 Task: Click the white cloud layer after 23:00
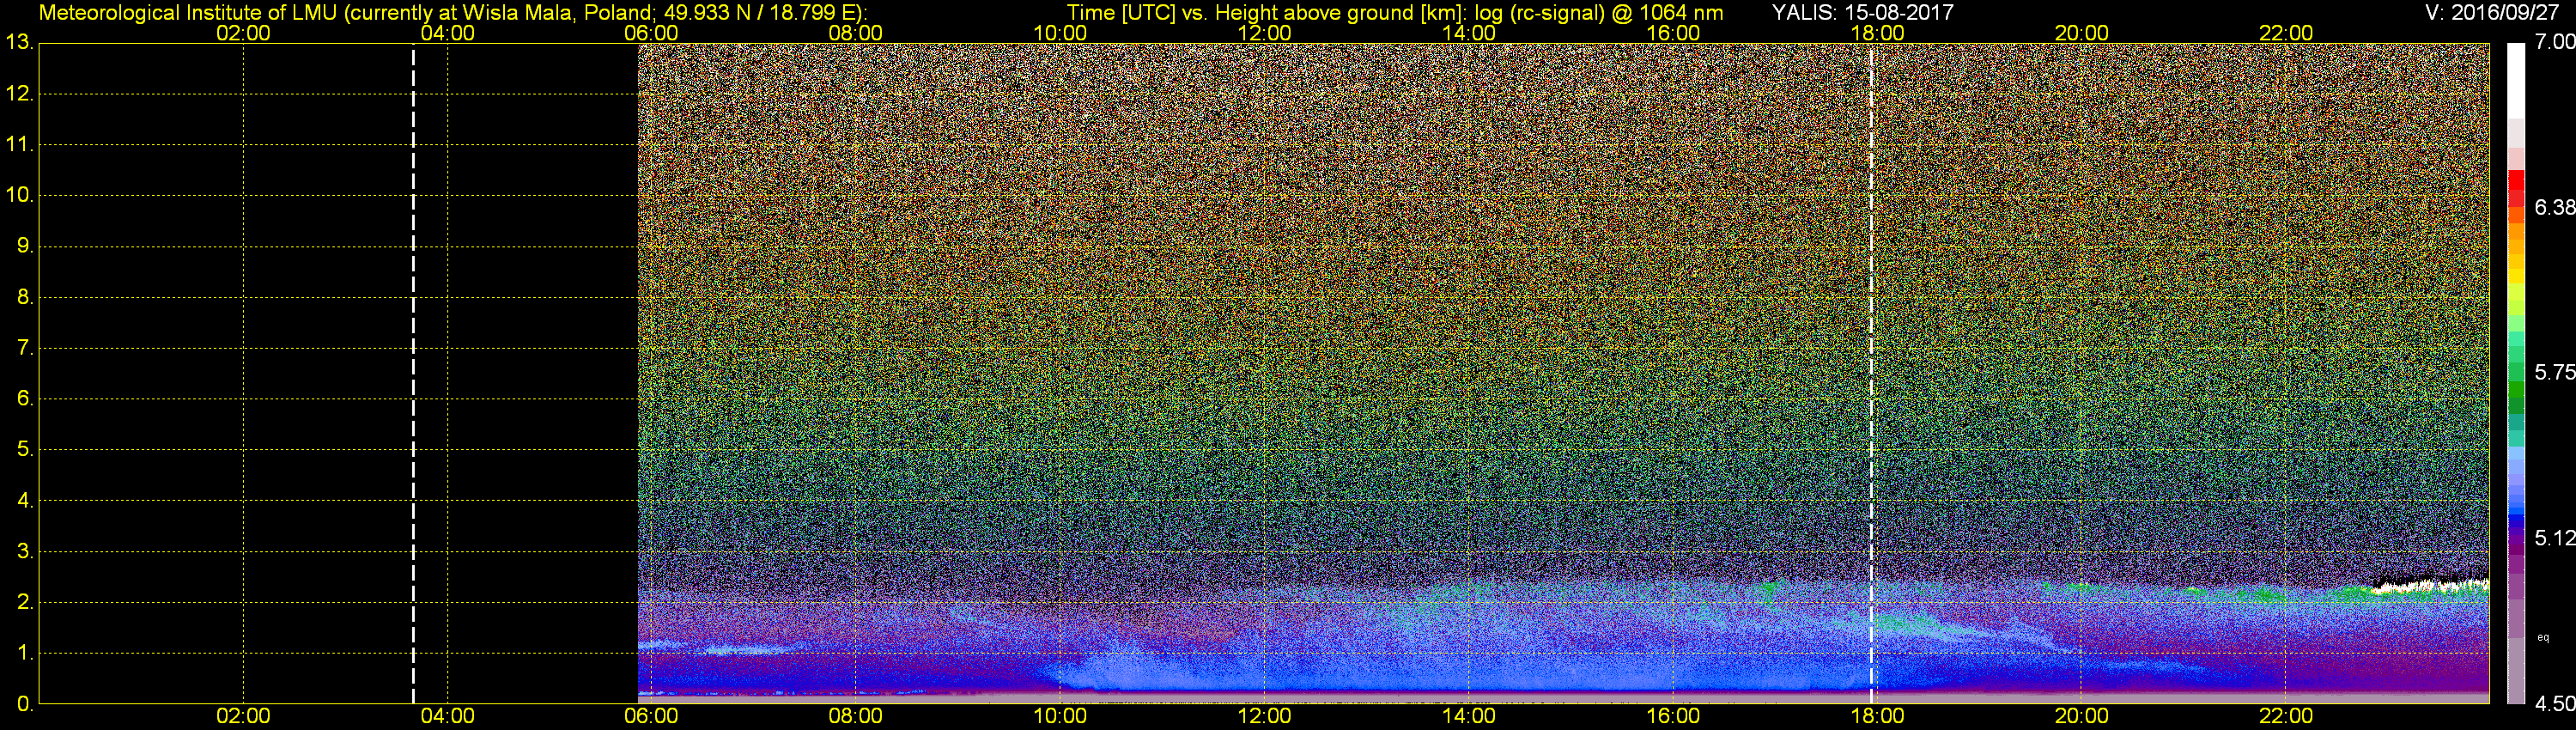(2432, 586)
